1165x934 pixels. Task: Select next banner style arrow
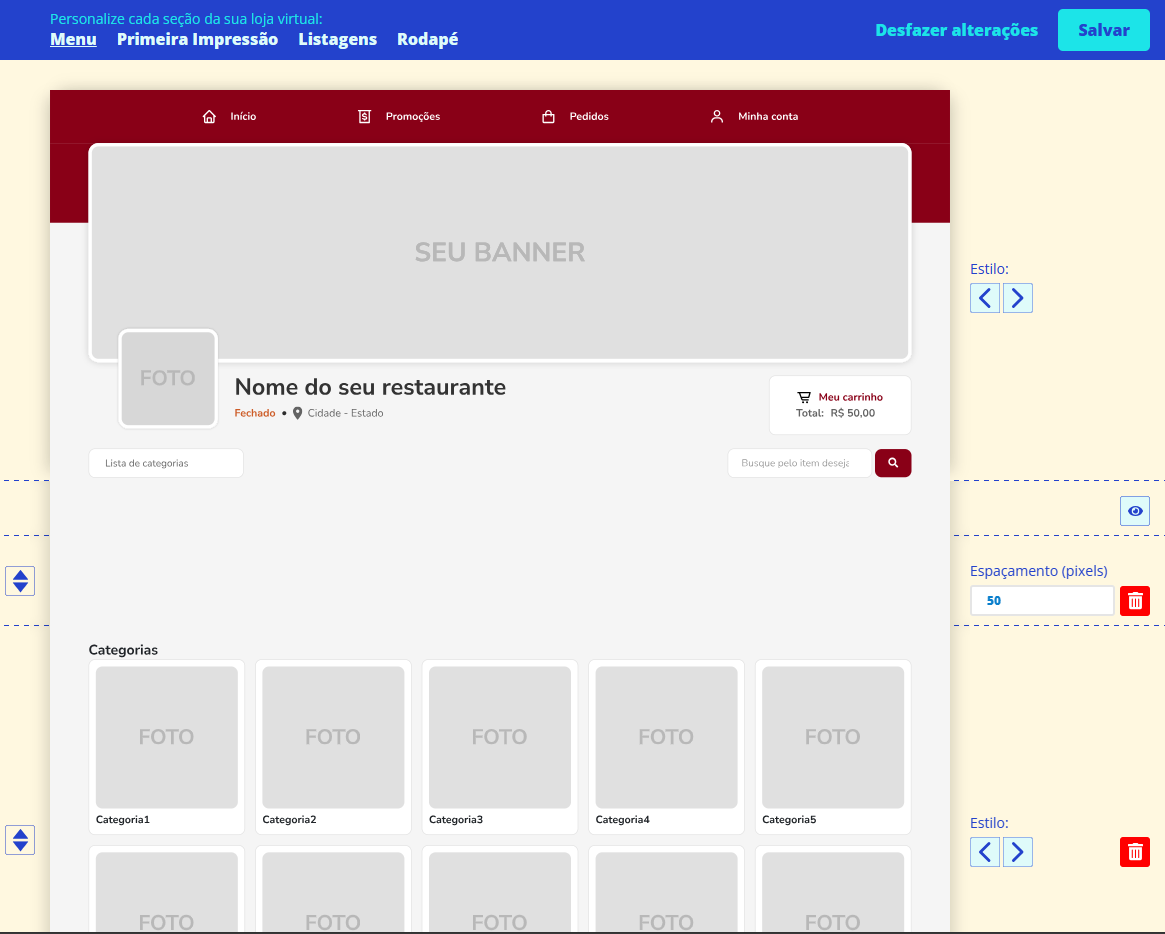pyautogui.click(x=1018, y=298)
